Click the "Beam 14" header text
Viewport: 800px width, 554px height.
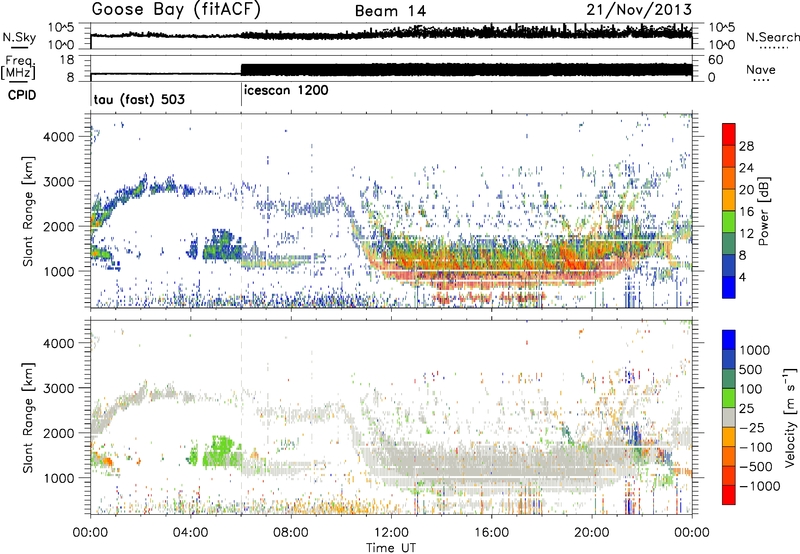tap(390, 11)
